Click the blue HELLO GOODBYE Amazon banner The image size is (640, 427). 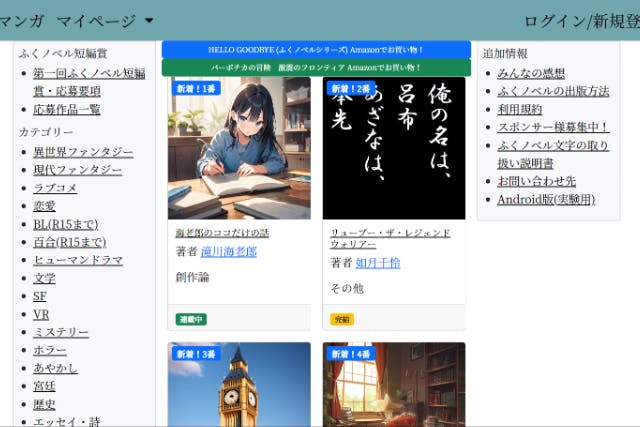pyautogui.click(x=316, y=49)
